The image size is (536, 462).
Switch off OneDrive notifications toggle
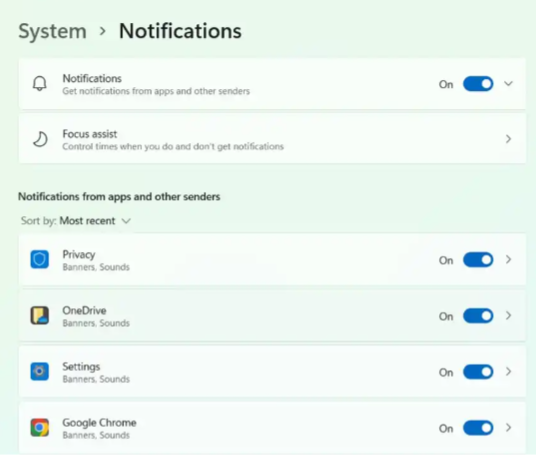478,316
